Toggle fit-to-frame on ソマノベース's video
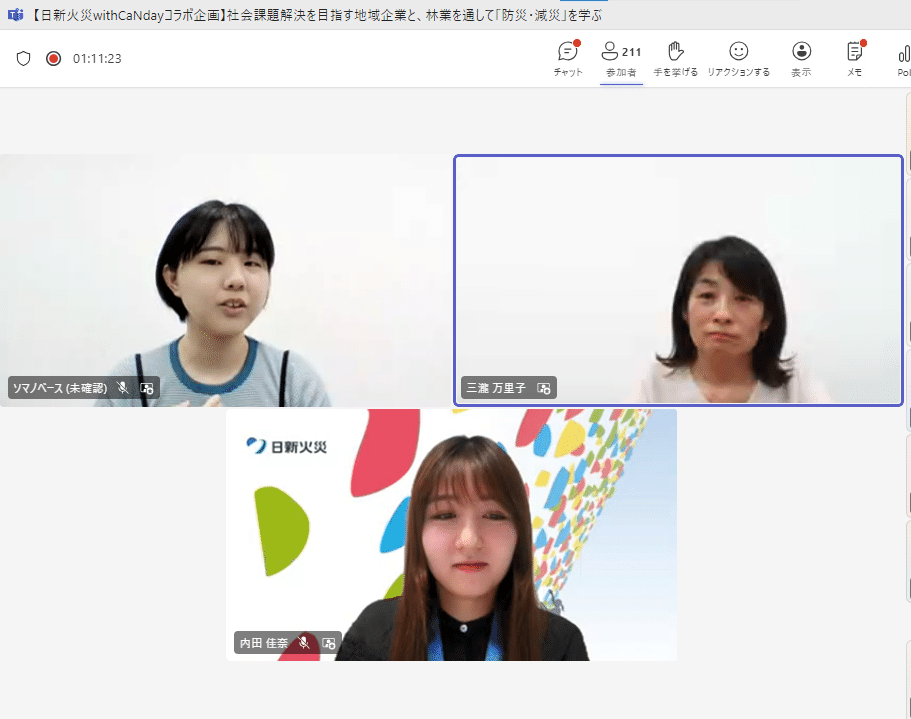 [147, 387]
